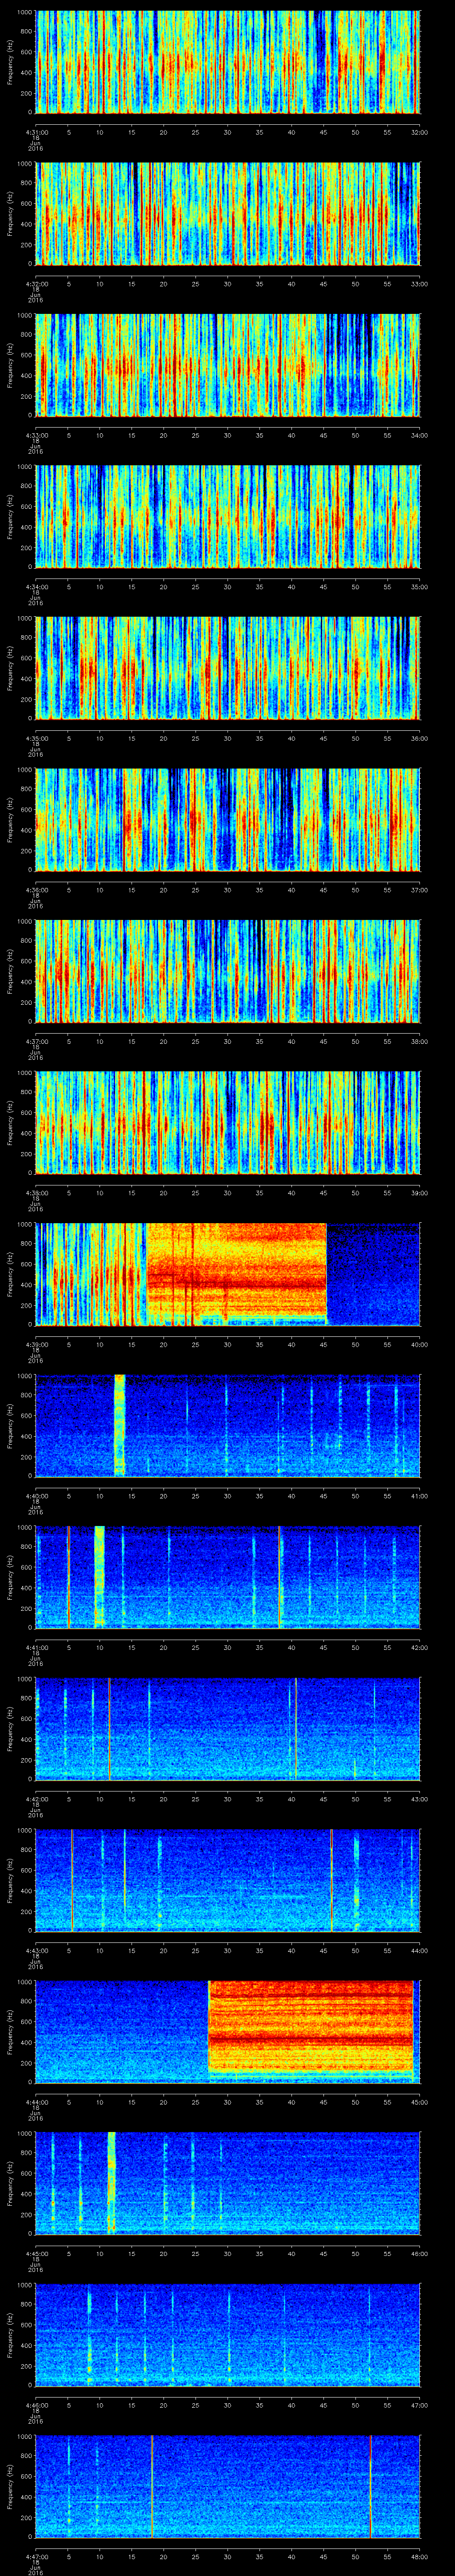Click the '35:00' end-of-axis label
The width and height of the screenshot is (455, 2576).
tap(419, 586)
